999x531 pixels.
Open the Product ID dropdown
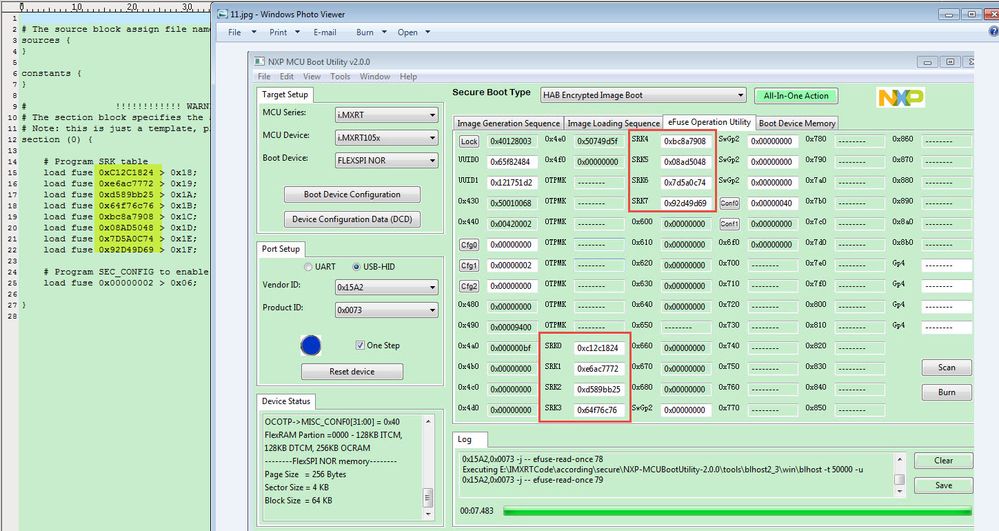pyautogui.click(x=387, y=310)
